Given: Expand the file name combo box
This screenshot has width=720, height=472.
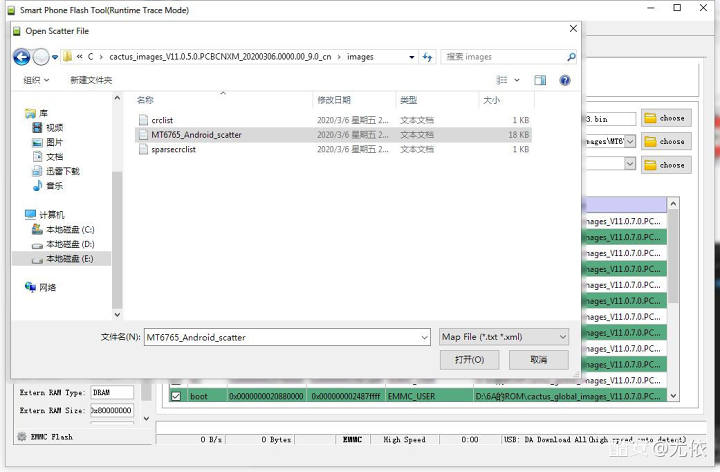Looking at the screenshot, I should click(424, 337).
